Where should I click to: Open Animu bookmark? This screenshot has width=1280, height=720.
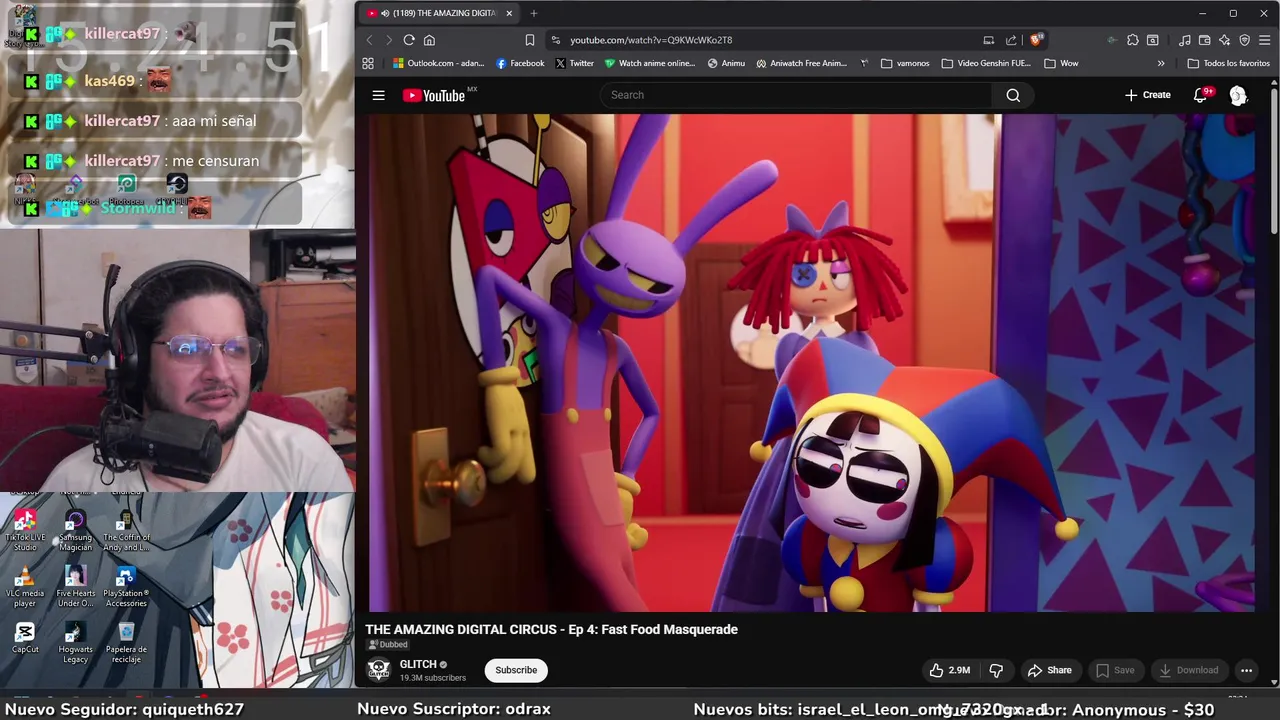726,63
